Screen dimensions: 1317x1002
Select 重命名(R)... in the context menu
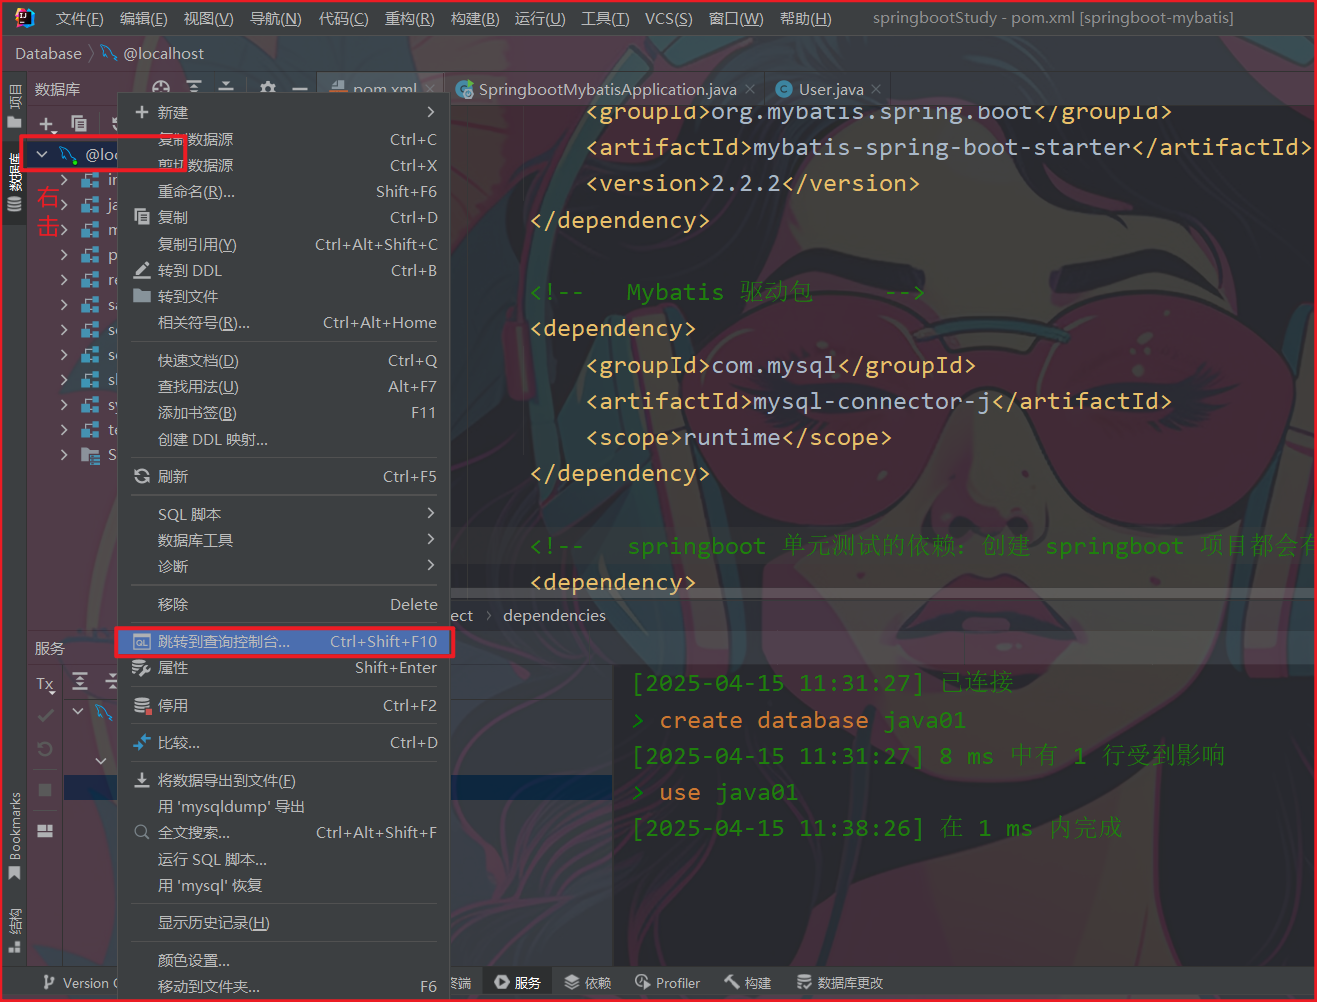[x=284, y=192]
